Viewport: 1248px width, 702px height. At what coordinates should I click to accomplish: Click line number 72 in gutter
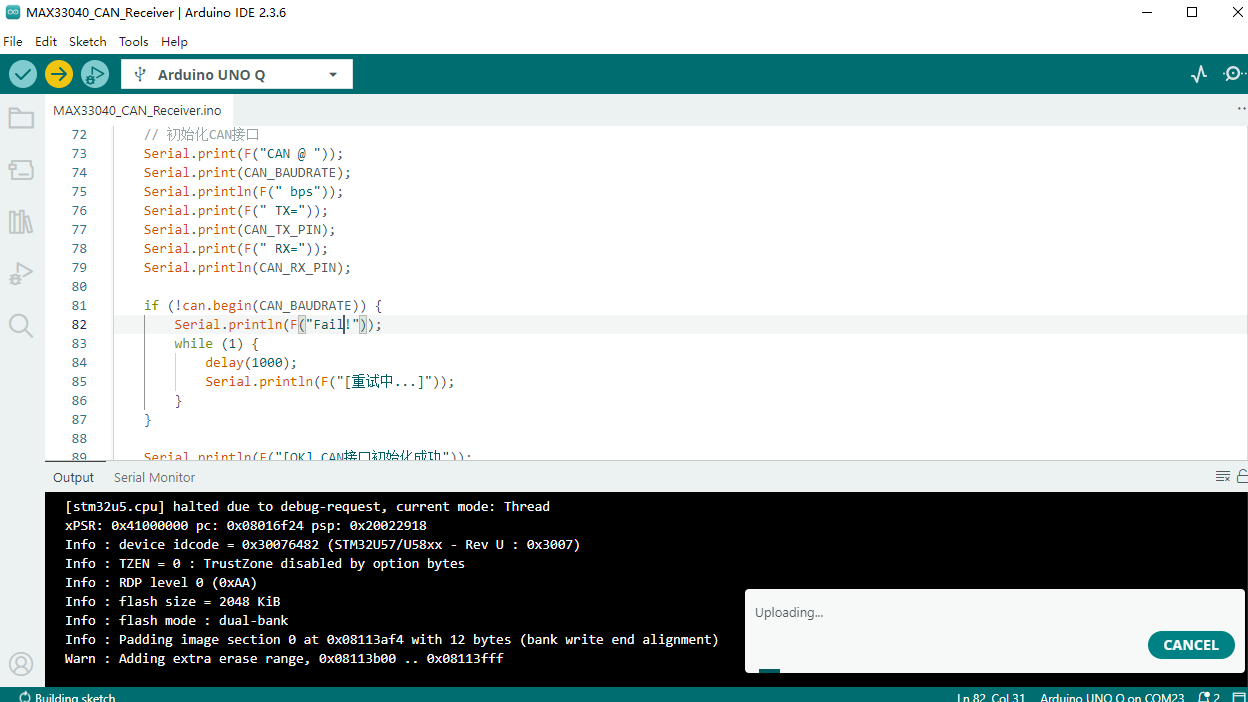point(79,135)
